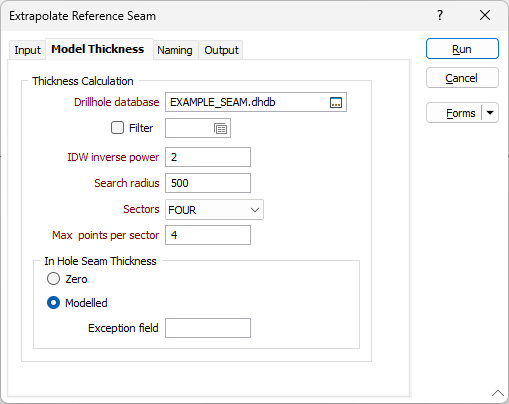Click the question mark help icon
The height and width of the screenshot is (404, 509).
coord(440,15)
